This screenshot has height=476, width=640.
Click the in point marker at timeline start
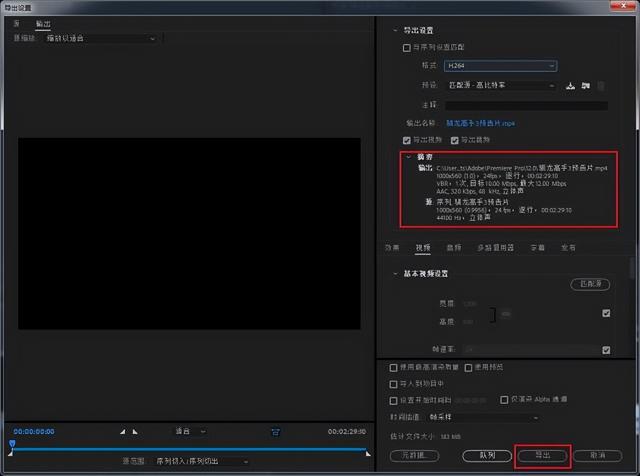coord(11,453)
